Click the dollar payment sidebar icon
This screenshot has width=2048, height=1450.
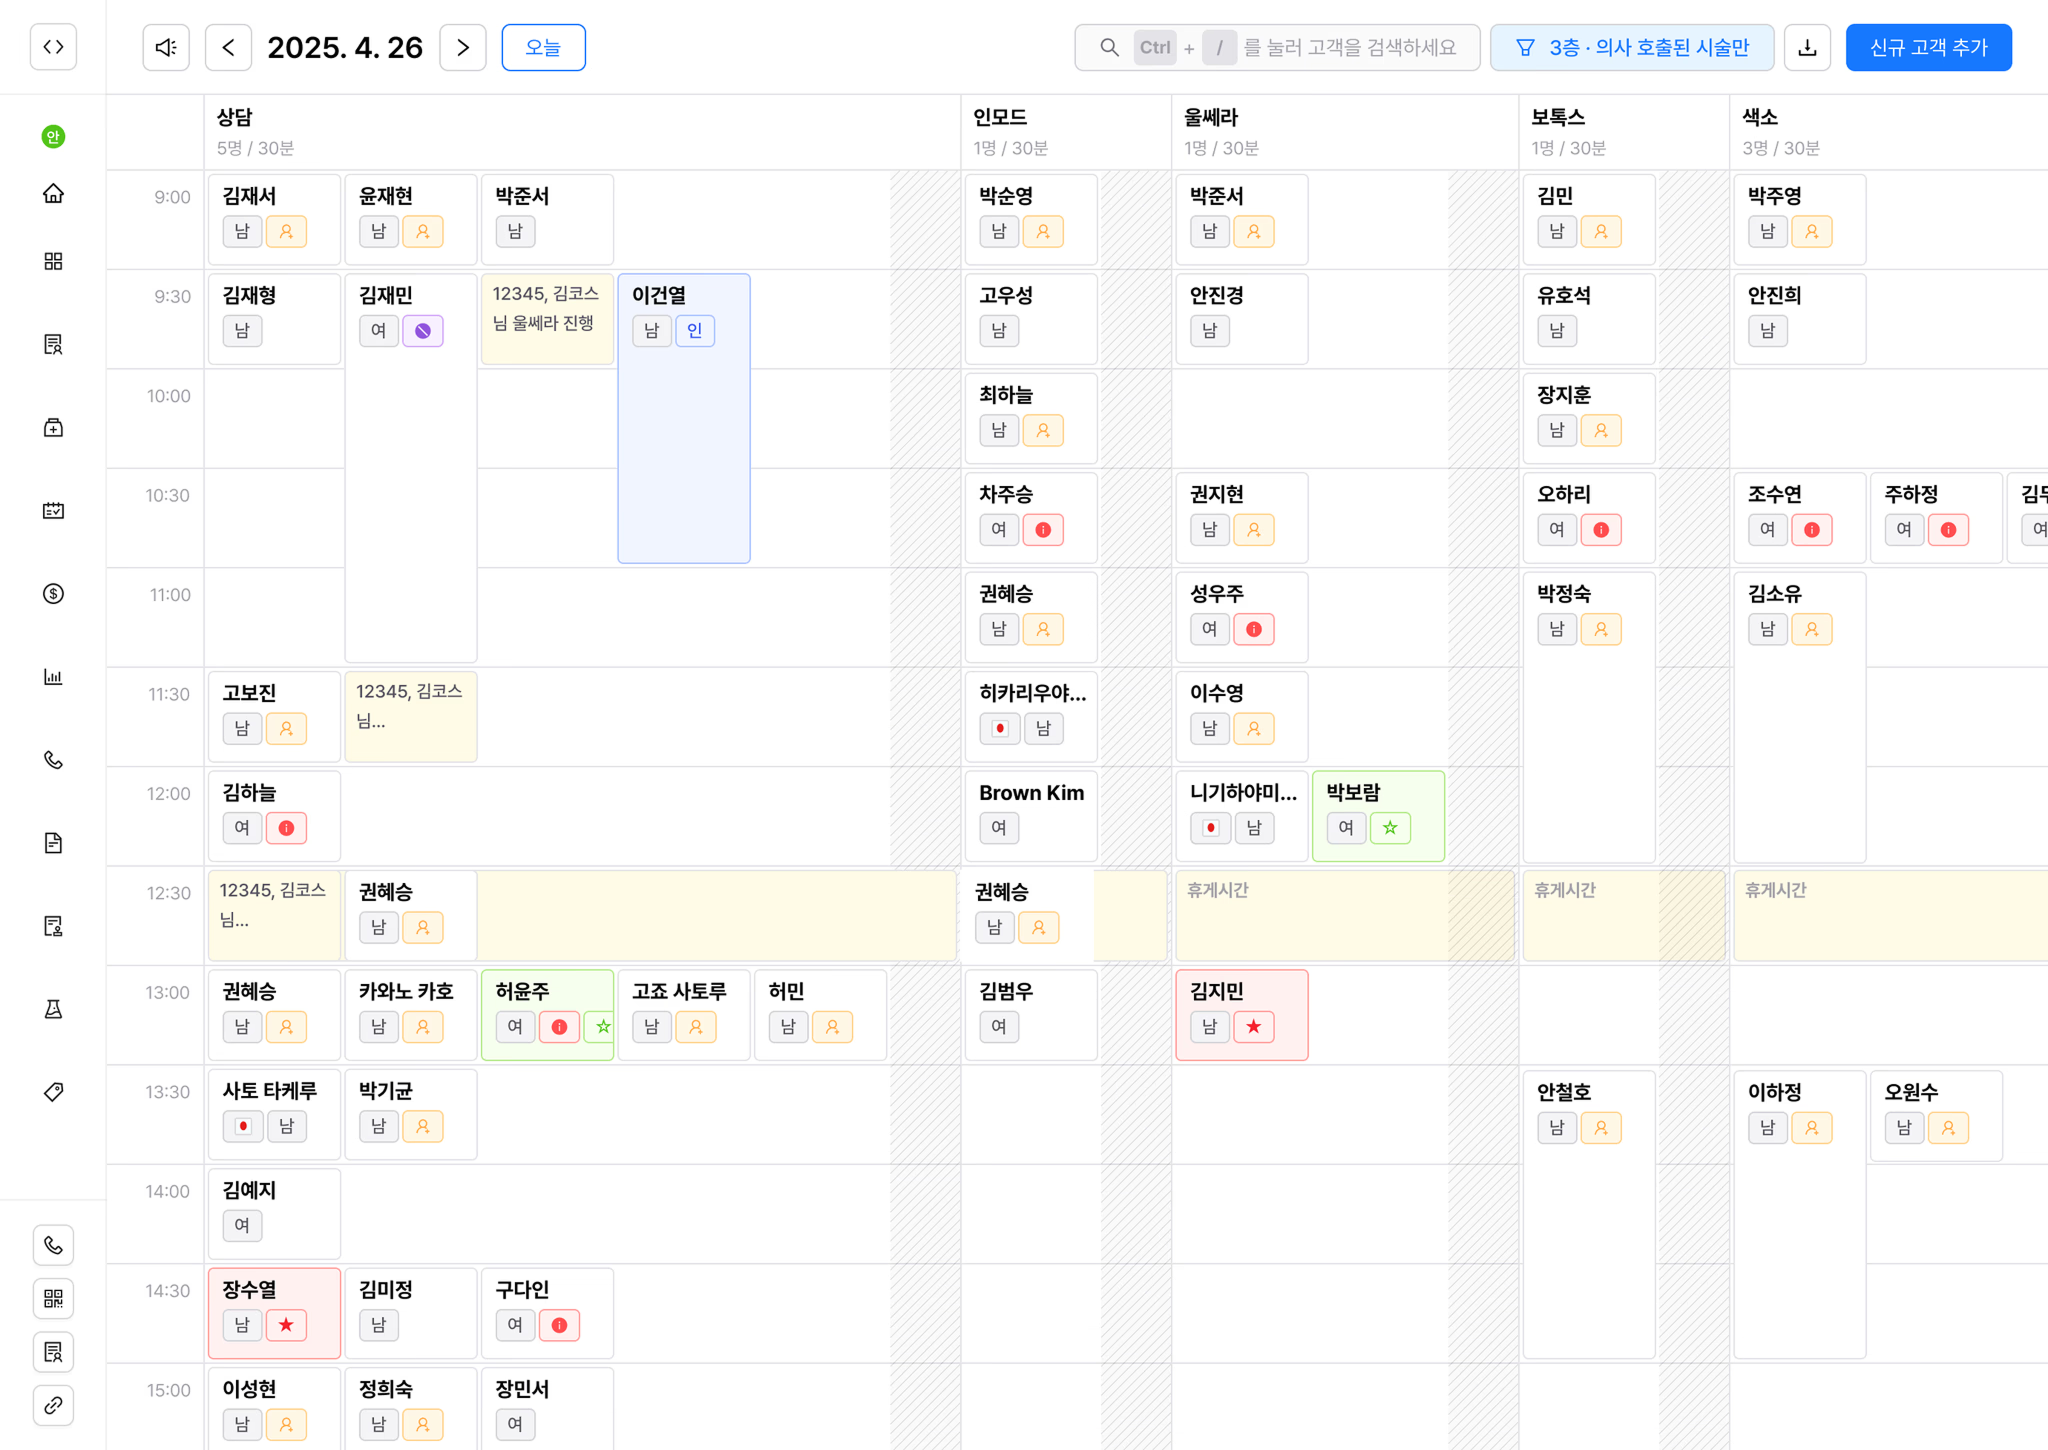coord(53,594)
